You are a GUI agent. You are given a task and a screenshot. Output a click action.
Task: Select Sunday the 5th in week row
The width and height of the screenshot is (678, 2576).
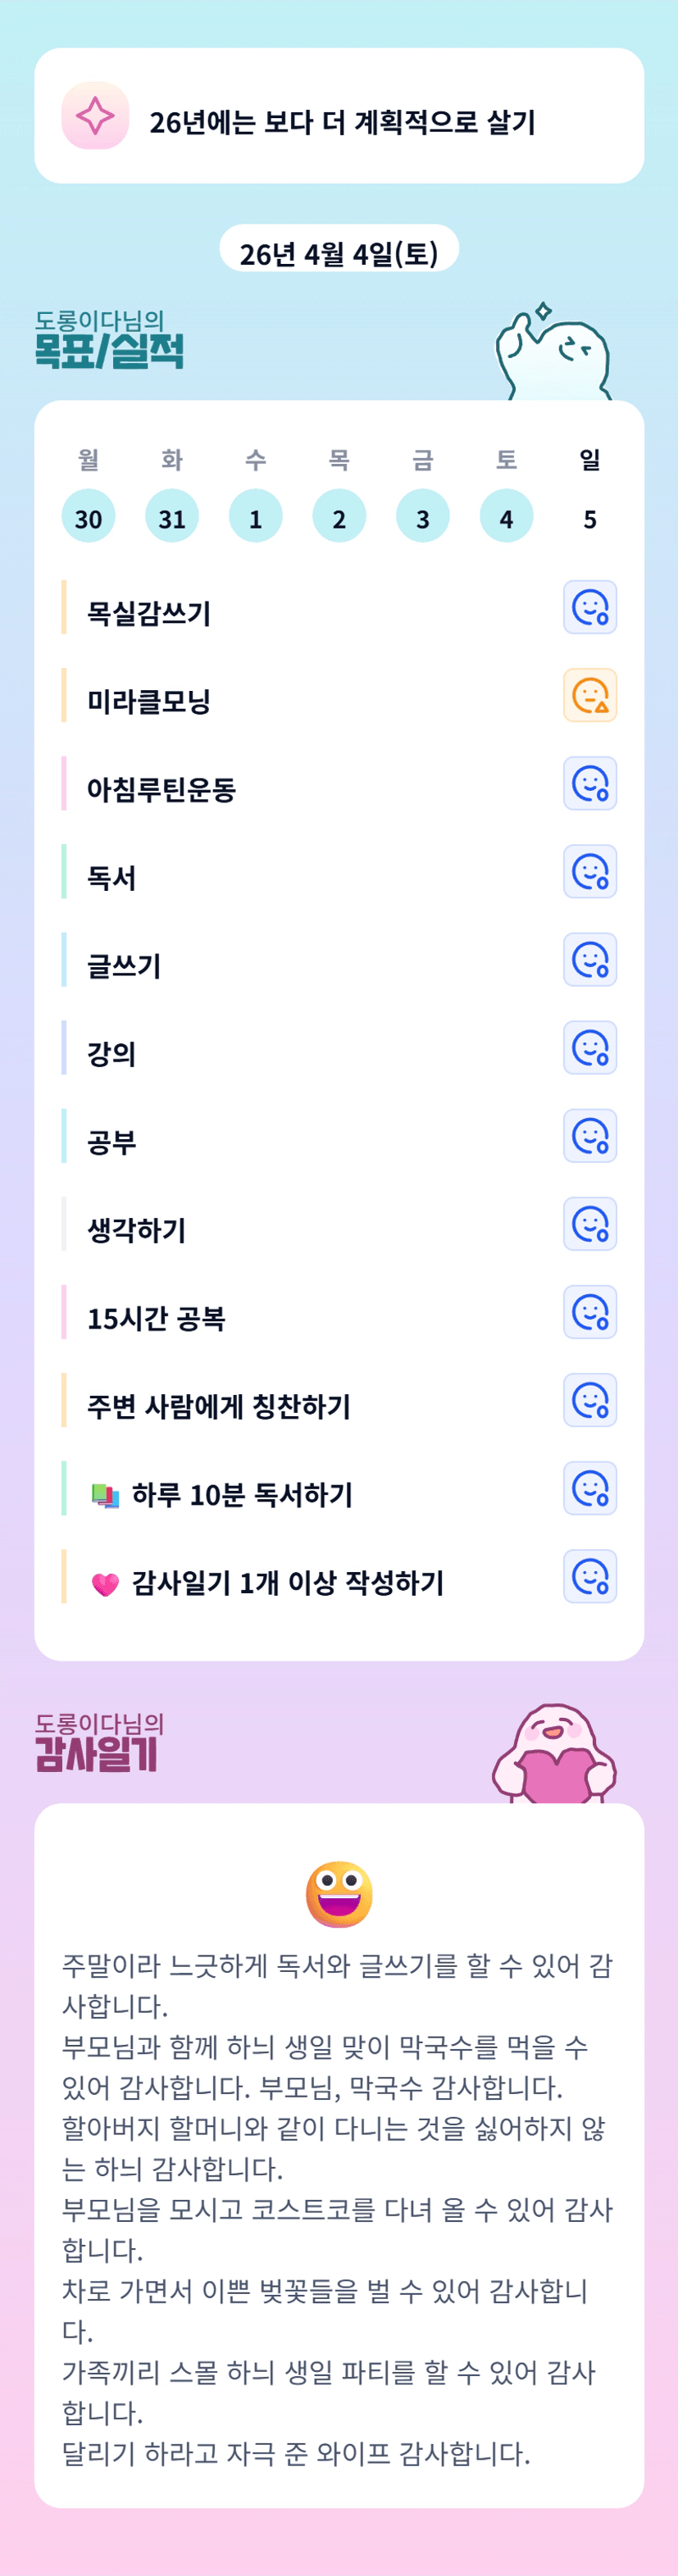[x=590, y=519]
